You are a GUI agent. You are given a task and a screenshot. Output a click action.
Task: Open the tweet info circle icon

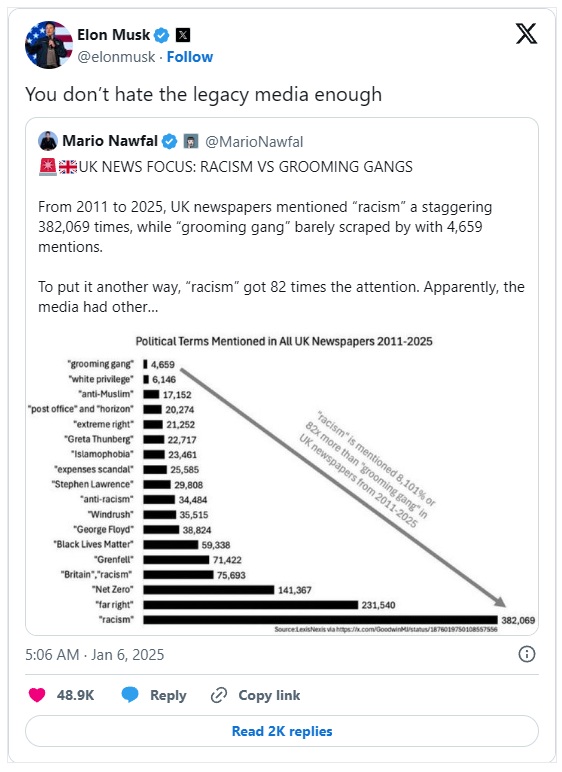click(x=527, y=654)
